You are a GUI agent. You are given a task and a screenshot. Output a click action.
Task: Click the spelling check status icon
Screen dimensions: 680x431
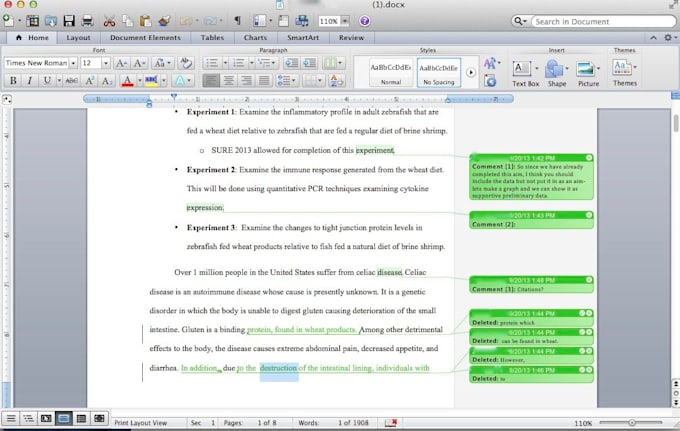pyautogui.click(x=391, y=422)
